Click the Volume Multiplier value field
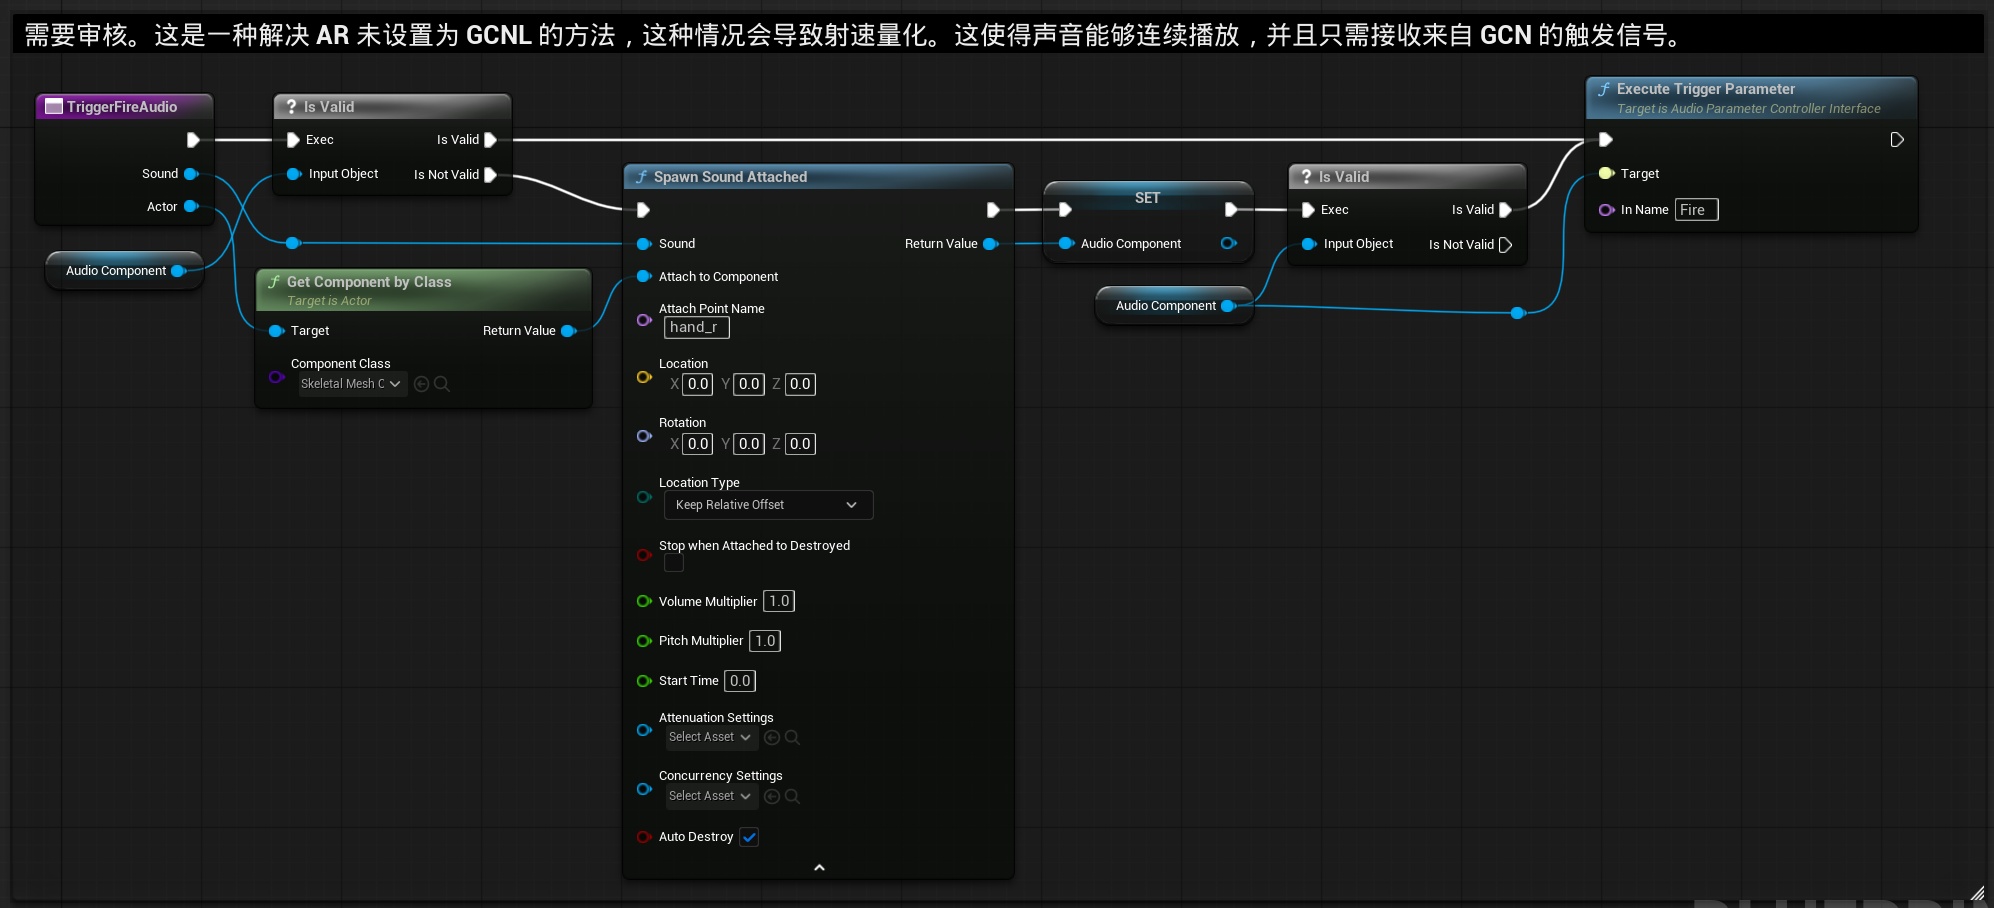The height and width of the screenshot is (908, 1994). click(779, 601)
